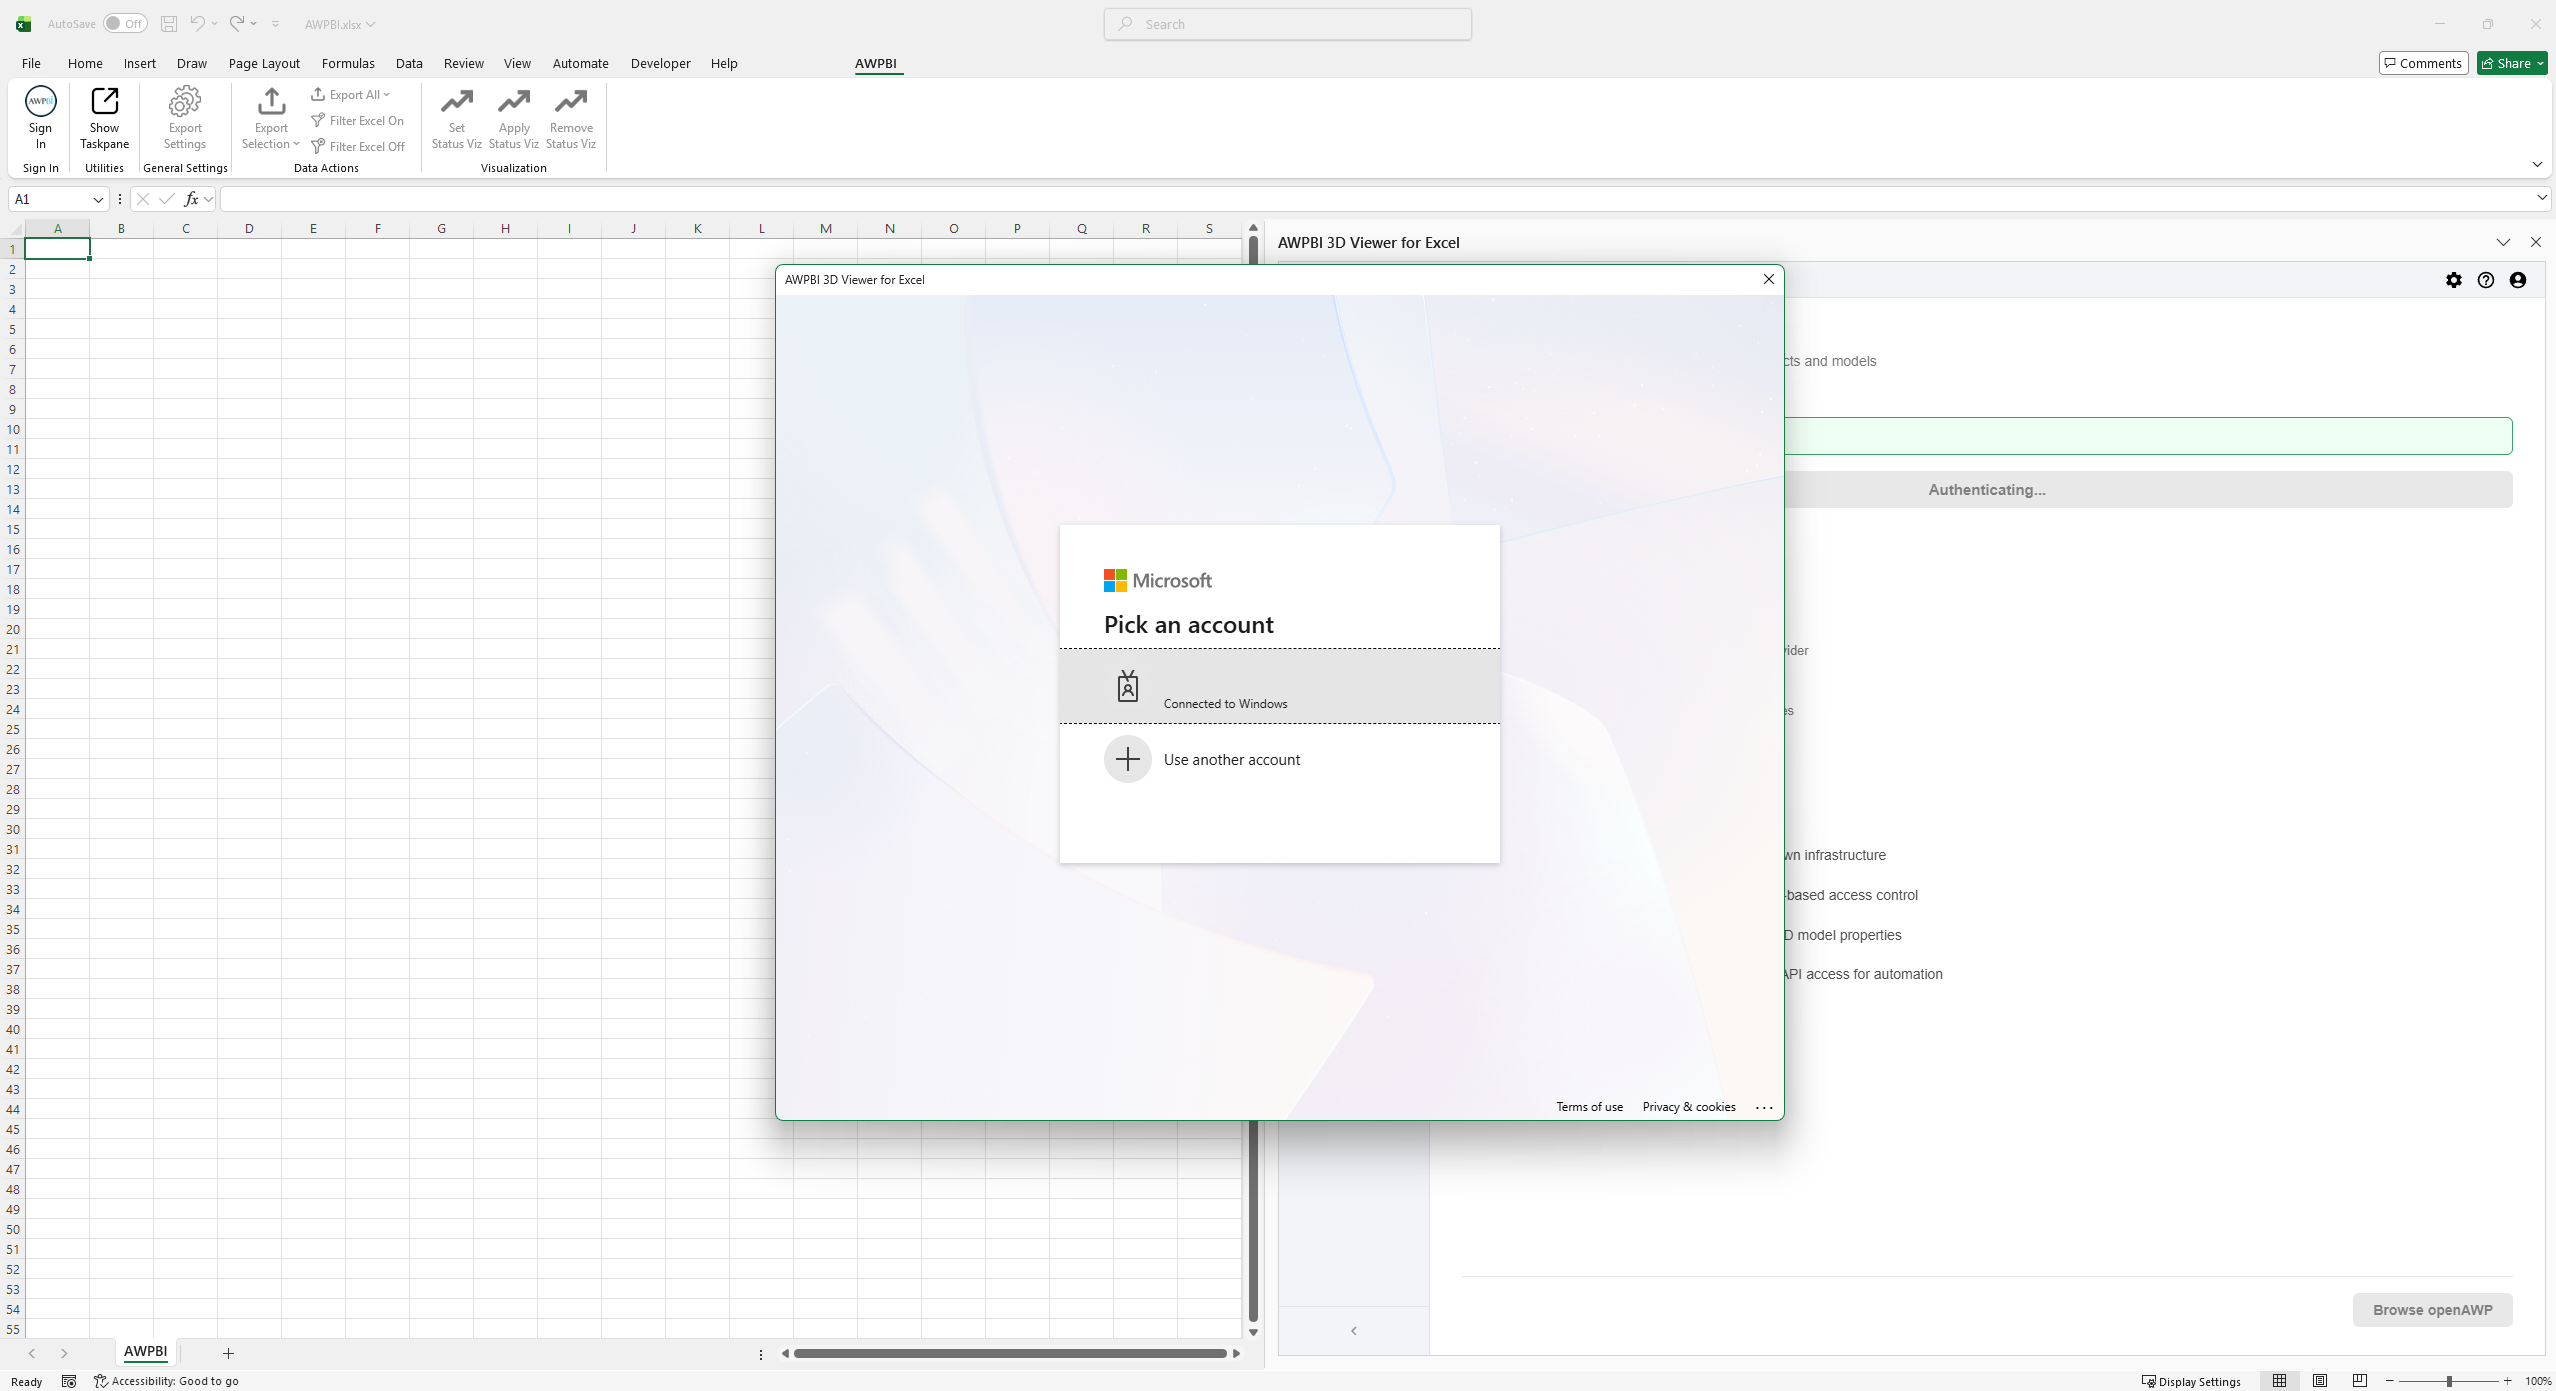Turn off via Filter Excel Off
Image resolution: width=2556 pixels, height=1391 pixels.
(x=358, y=146)
